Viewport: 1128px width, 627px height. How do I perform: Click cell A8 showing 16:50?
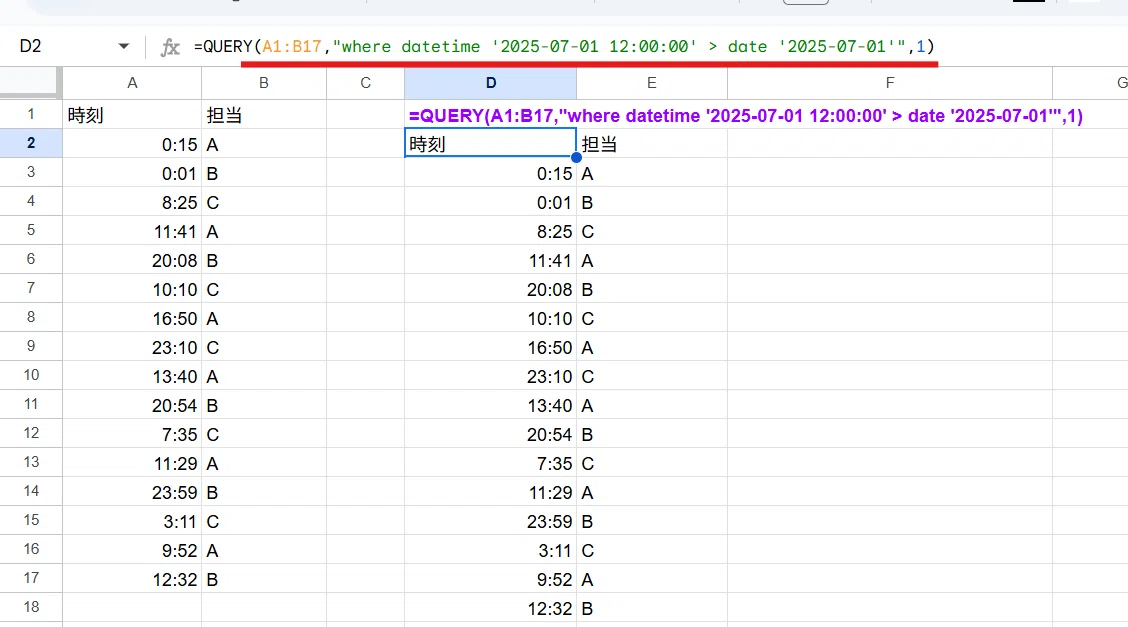click(x=132, y=318)
